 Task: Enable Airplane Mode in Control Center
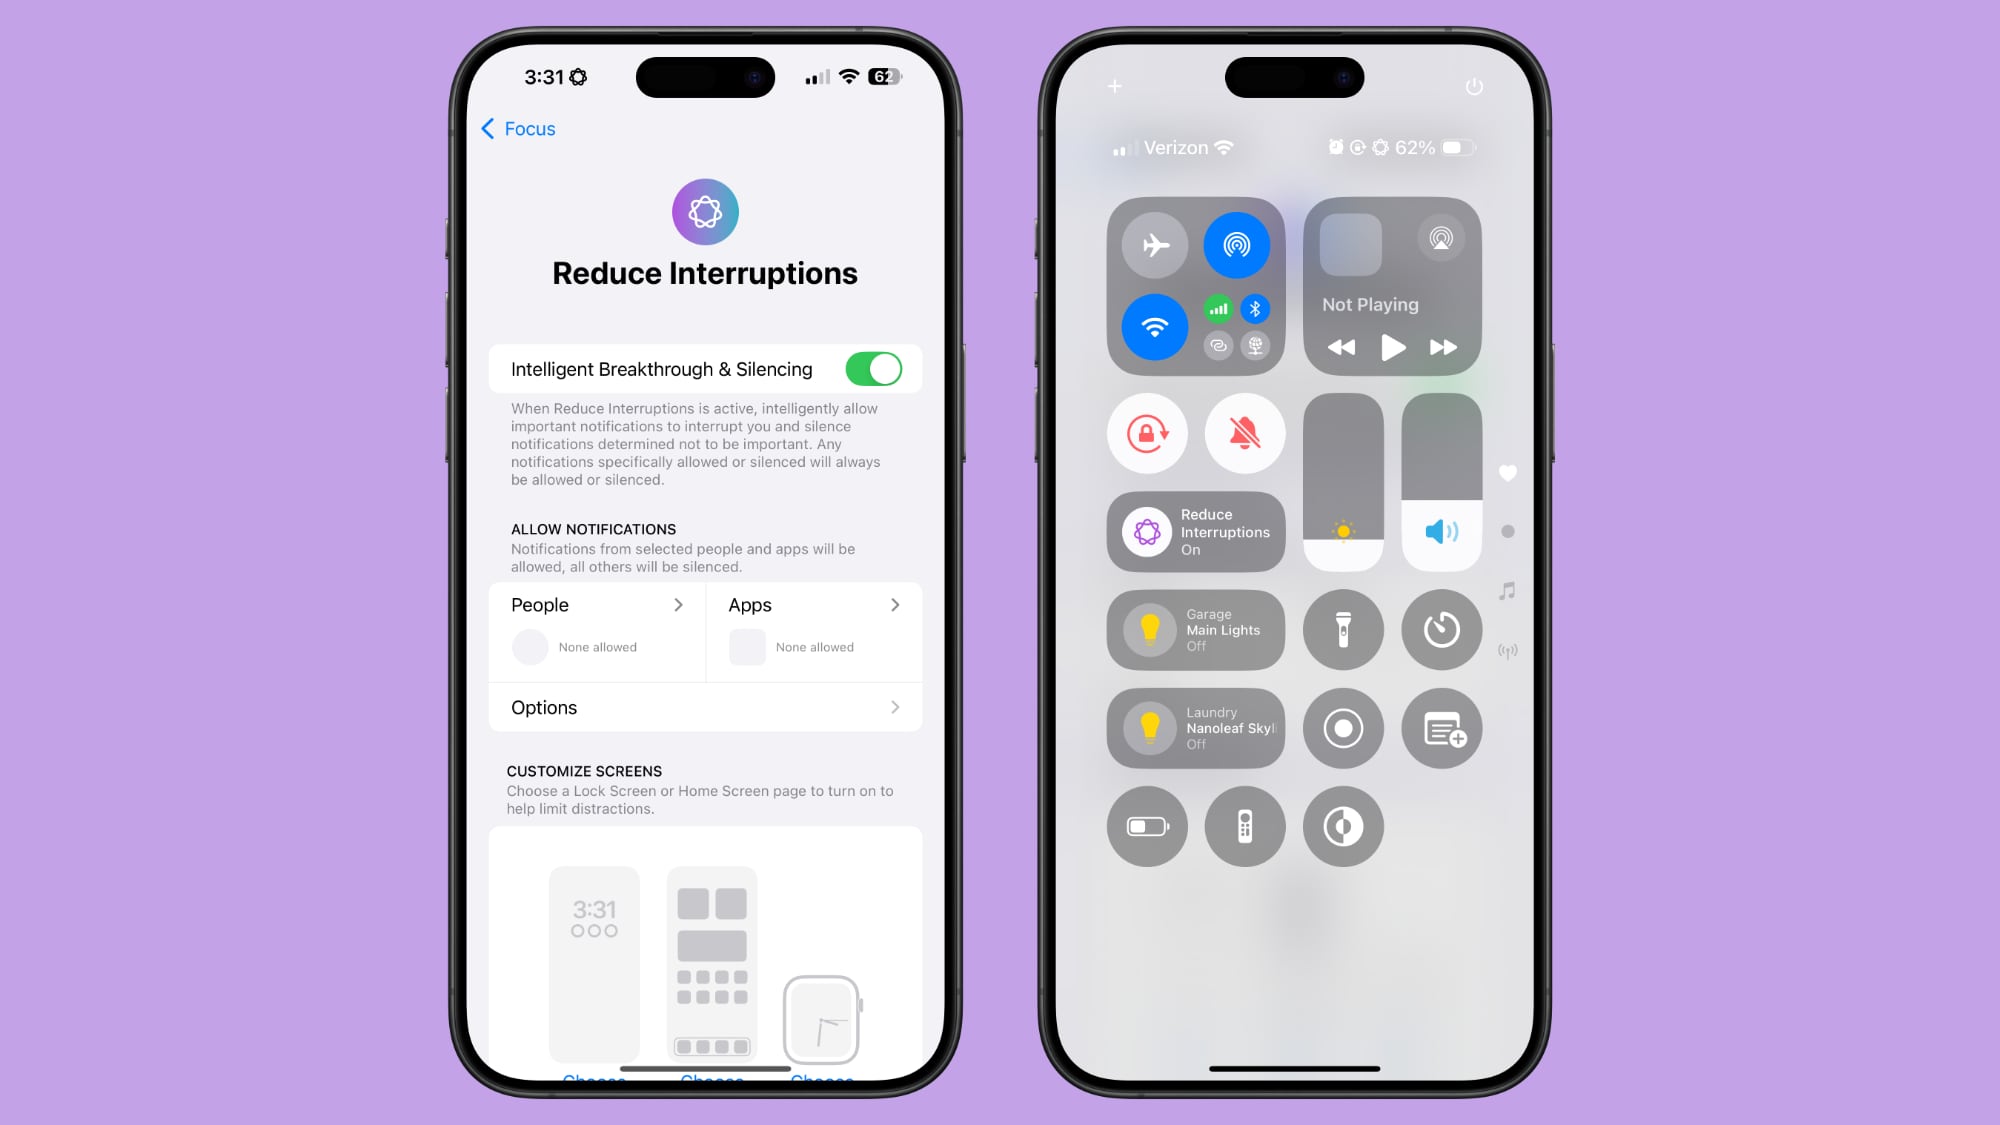1155,243
